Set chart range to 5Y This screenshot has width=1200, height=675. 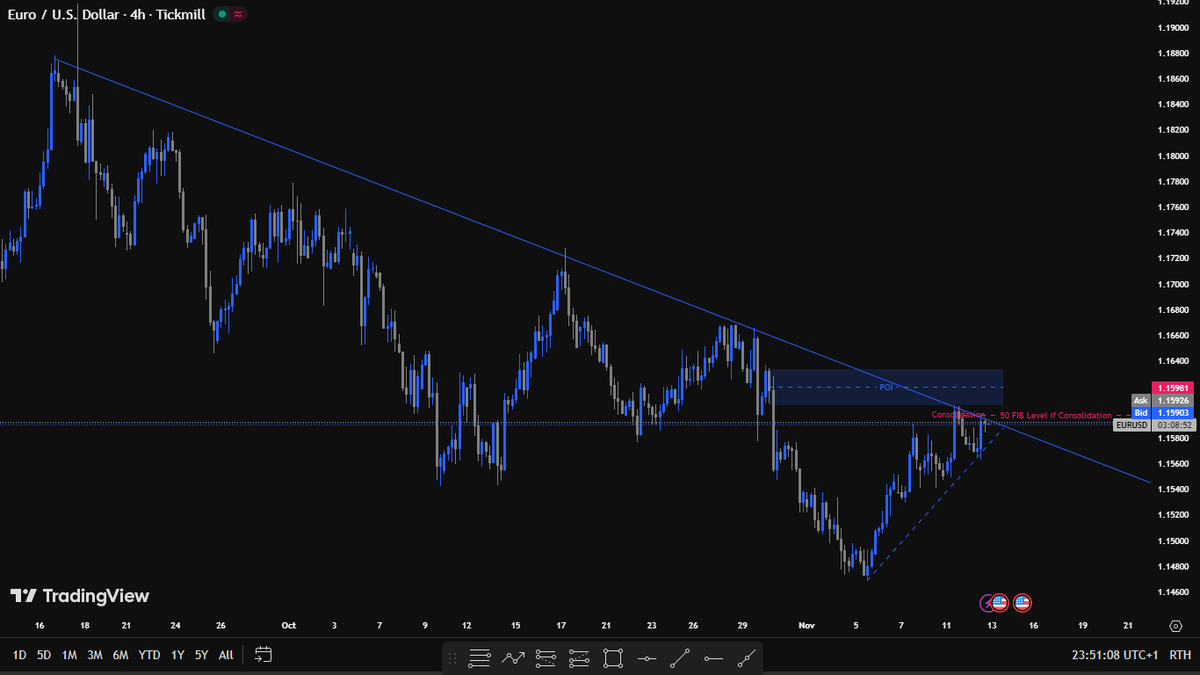point(201,655)
